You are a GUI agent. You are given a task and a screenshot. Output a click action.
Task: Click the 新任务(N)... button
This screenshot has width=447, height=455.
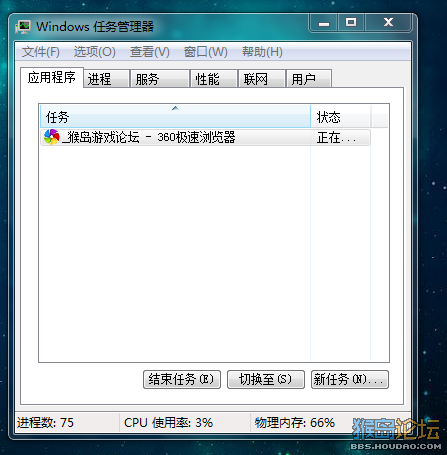pyautogui.click(x=350, y=379)
